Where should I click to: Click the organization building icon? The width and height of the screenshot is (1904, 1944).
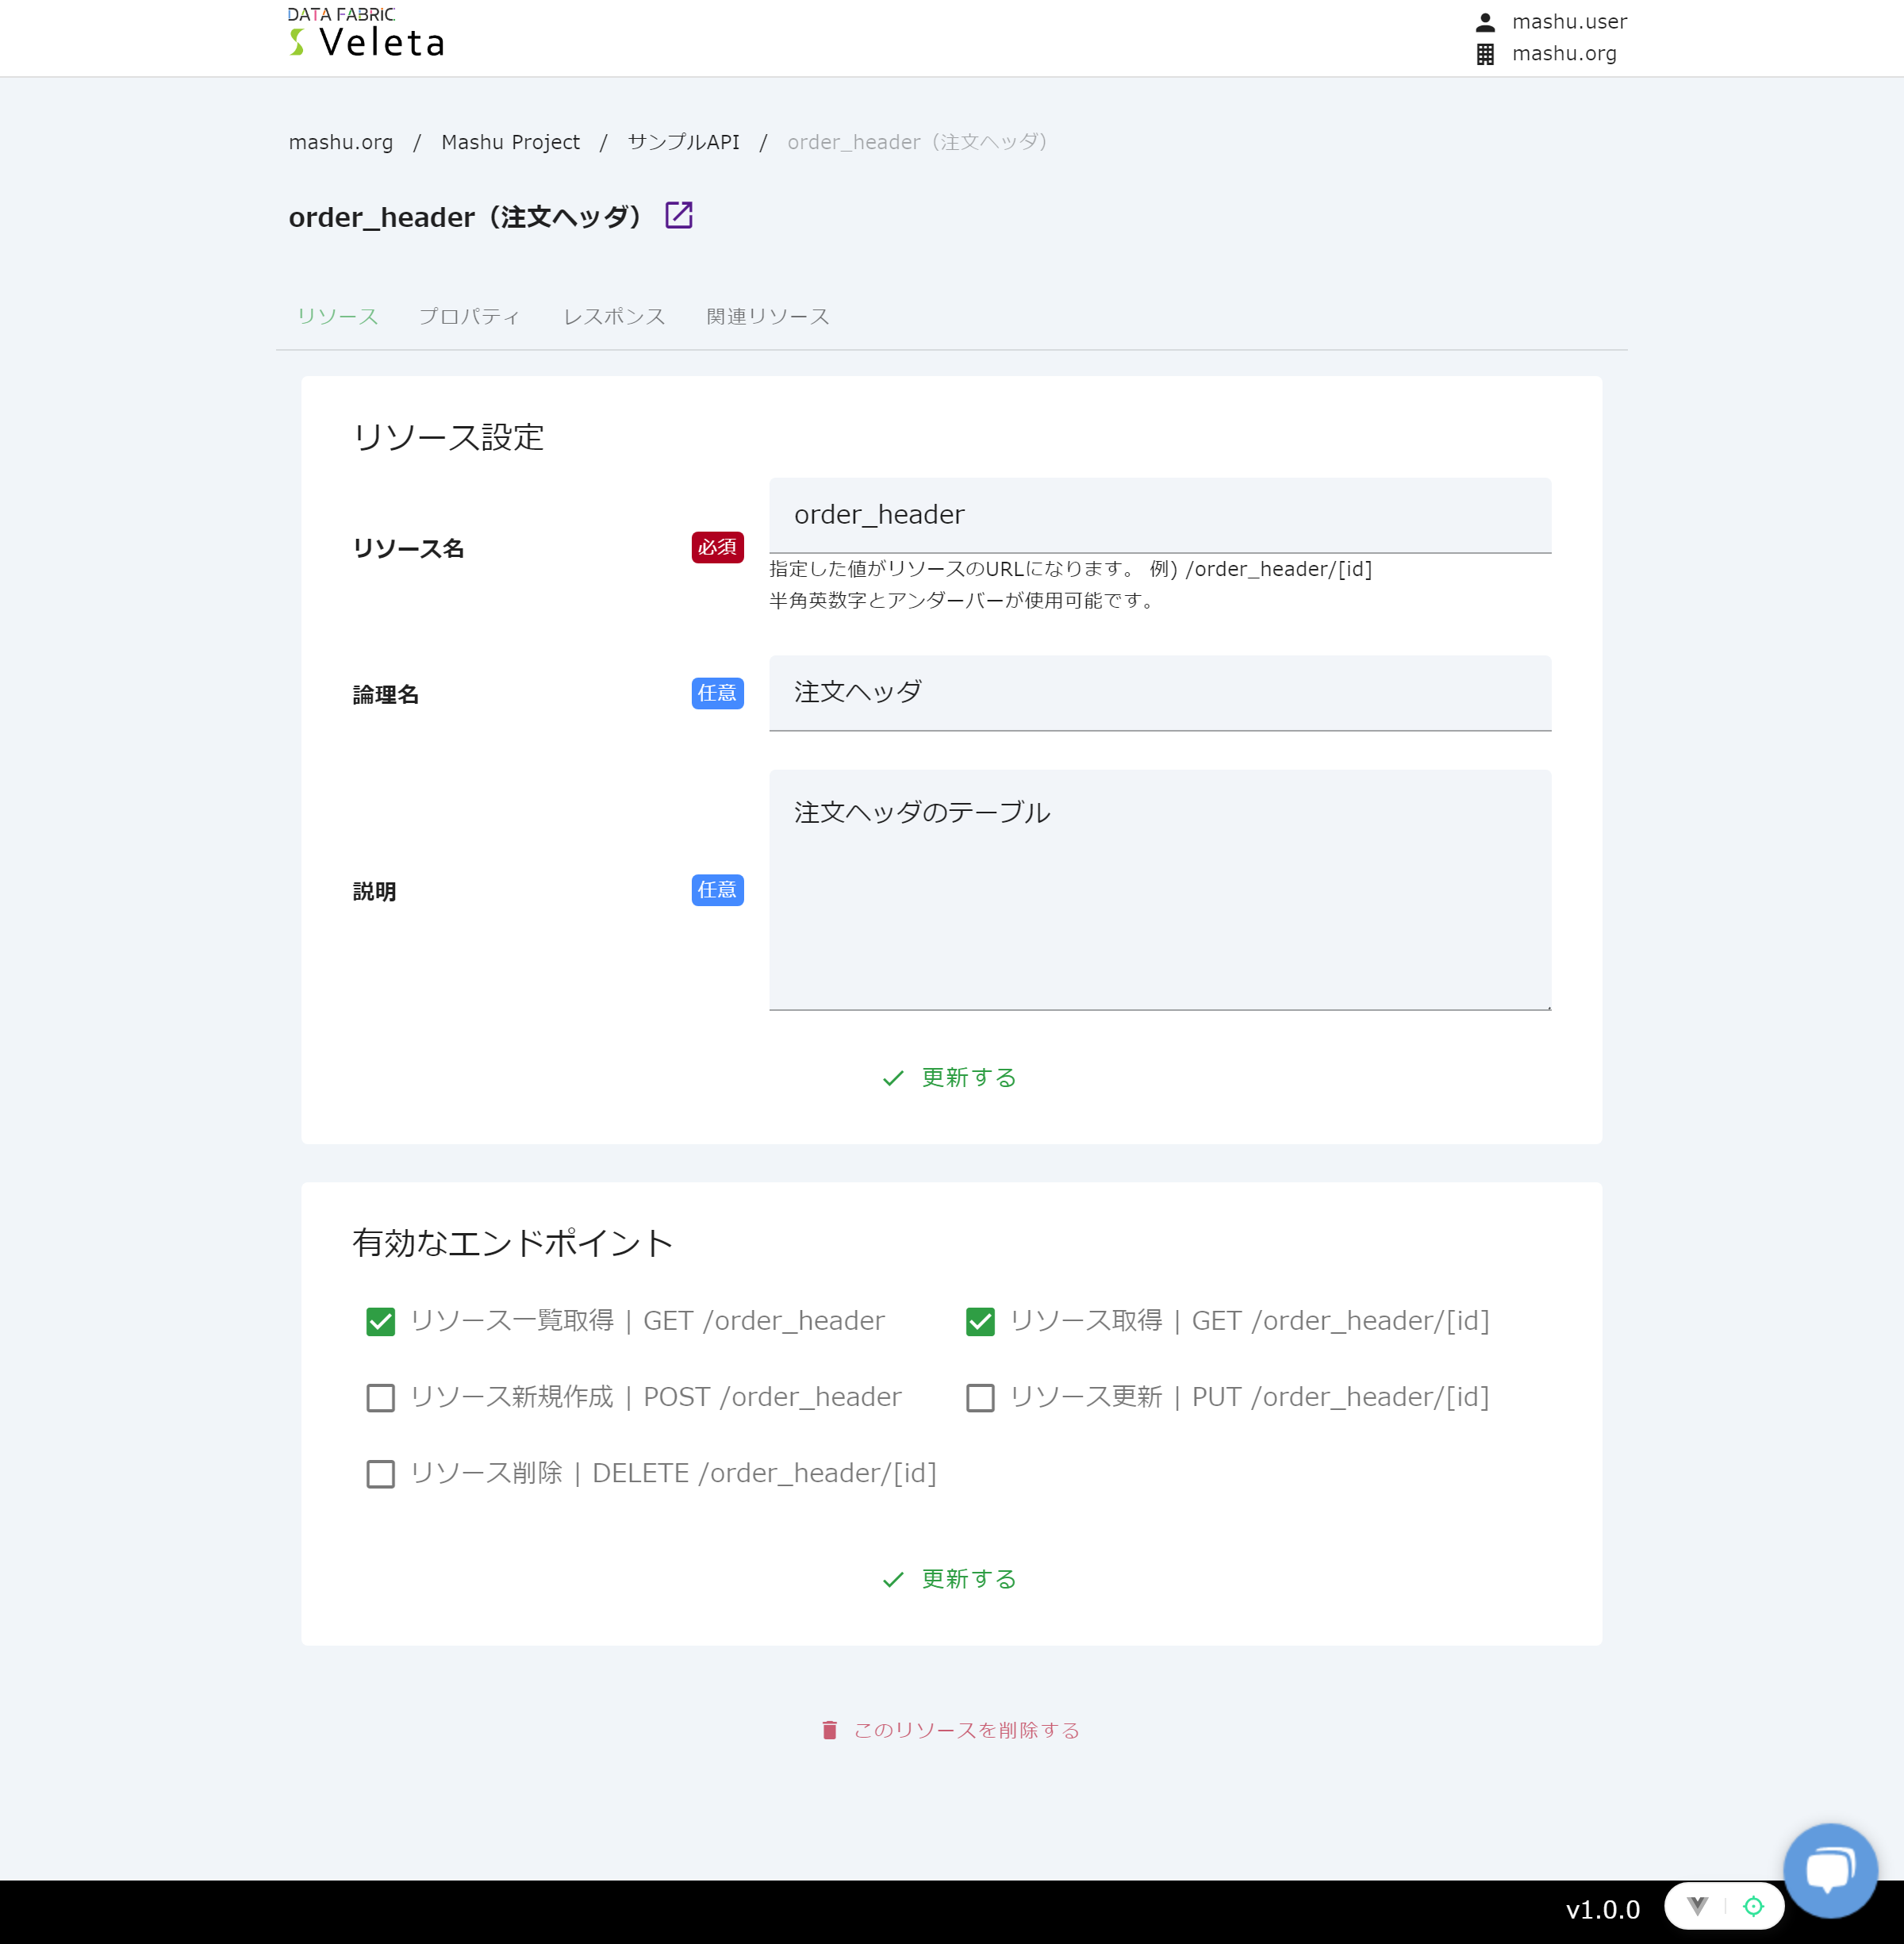click(x=1485, y=54)
